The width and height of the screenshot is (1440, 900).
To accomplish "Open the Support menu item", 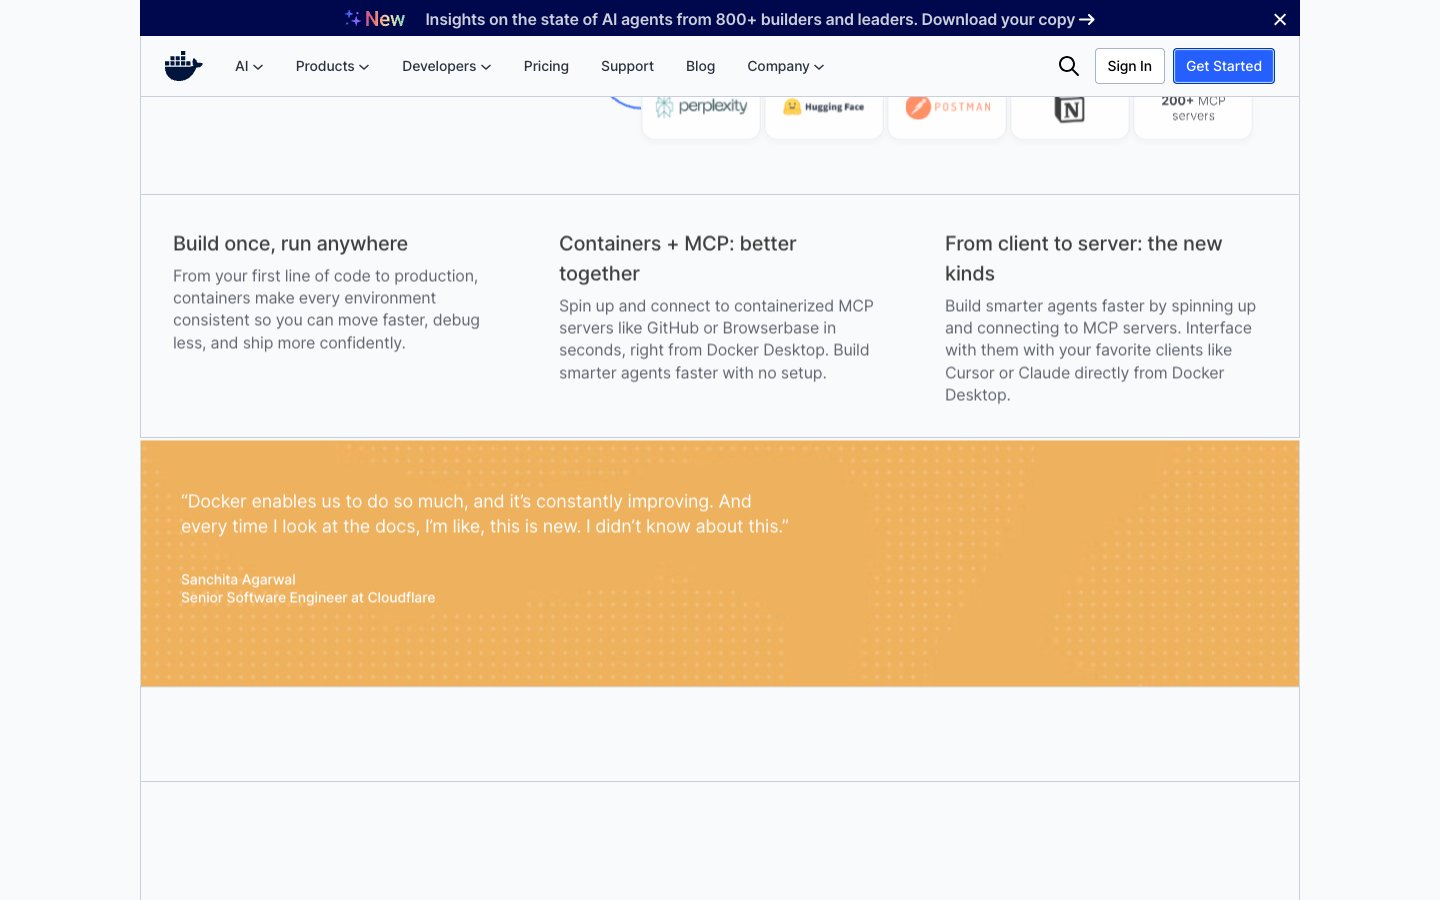I will pos(627,66).
